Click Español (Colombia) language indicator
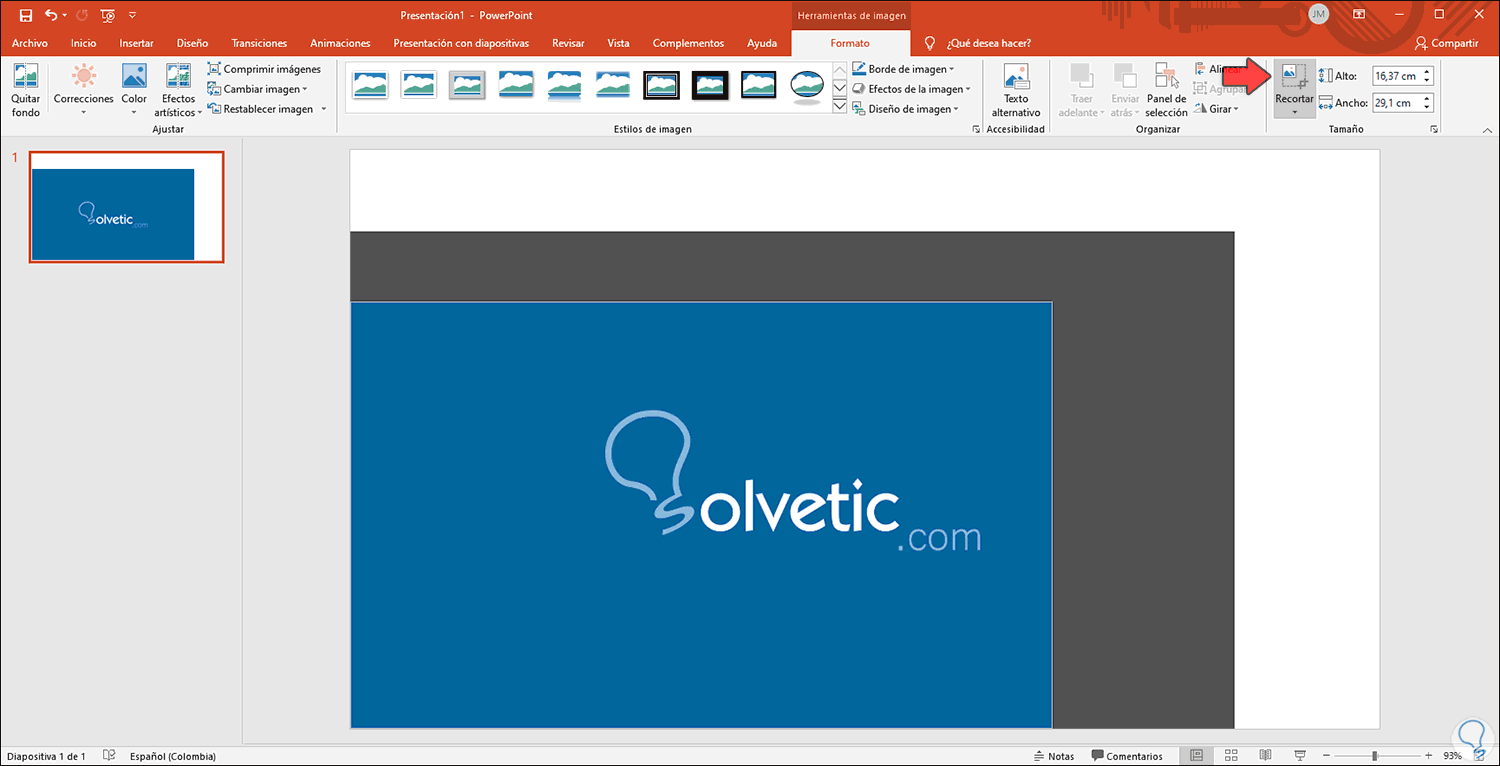The width and height of the screenshot is (1500, 766). tap(173, 756)
